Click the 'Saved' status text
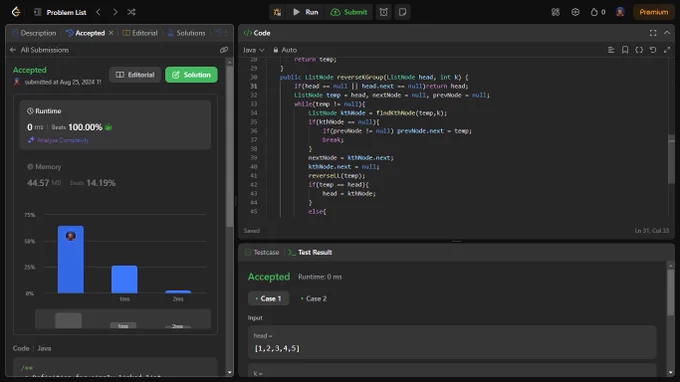This screenshot has width=680, height=382. click(252, 231)
